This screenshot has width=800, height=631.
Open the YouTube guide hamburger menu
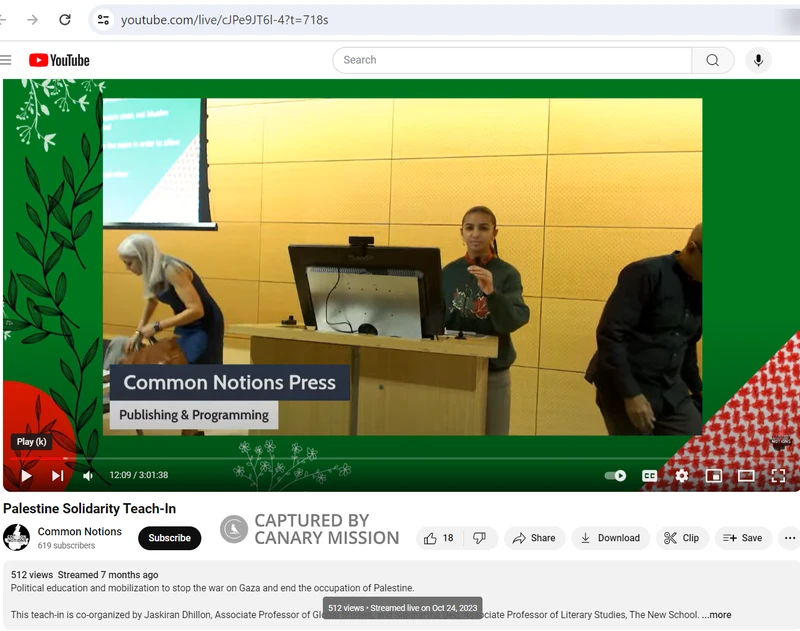[x=5, y=60]
